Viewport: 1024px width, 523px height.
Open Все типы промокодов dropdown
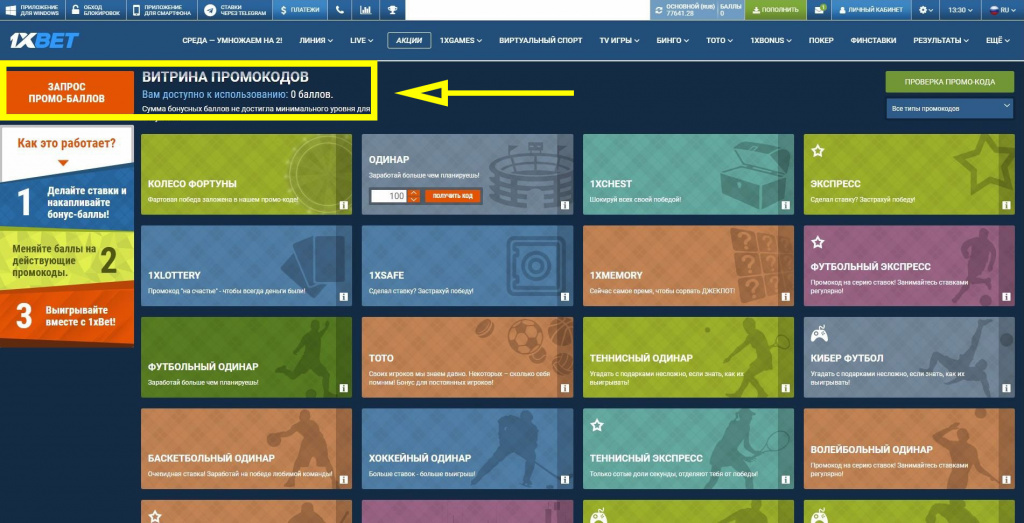tap(950, 108)
